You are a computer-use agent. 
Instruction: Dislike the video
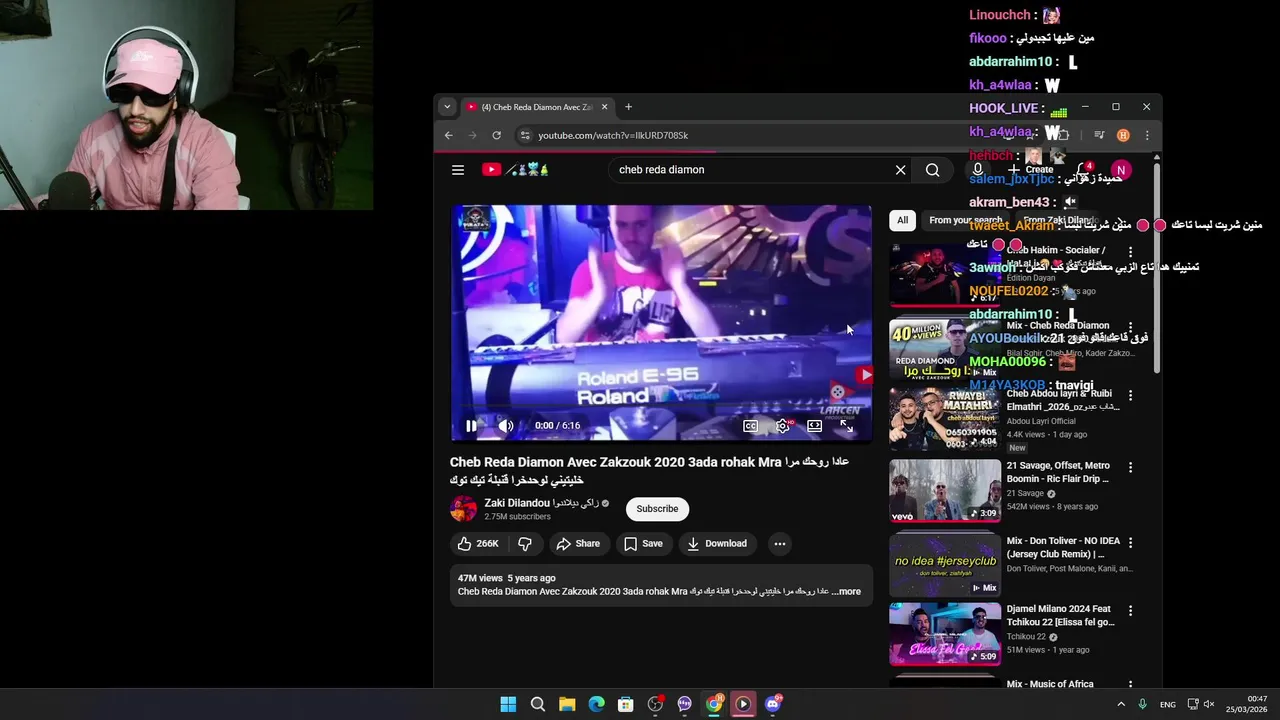(524, 544)
